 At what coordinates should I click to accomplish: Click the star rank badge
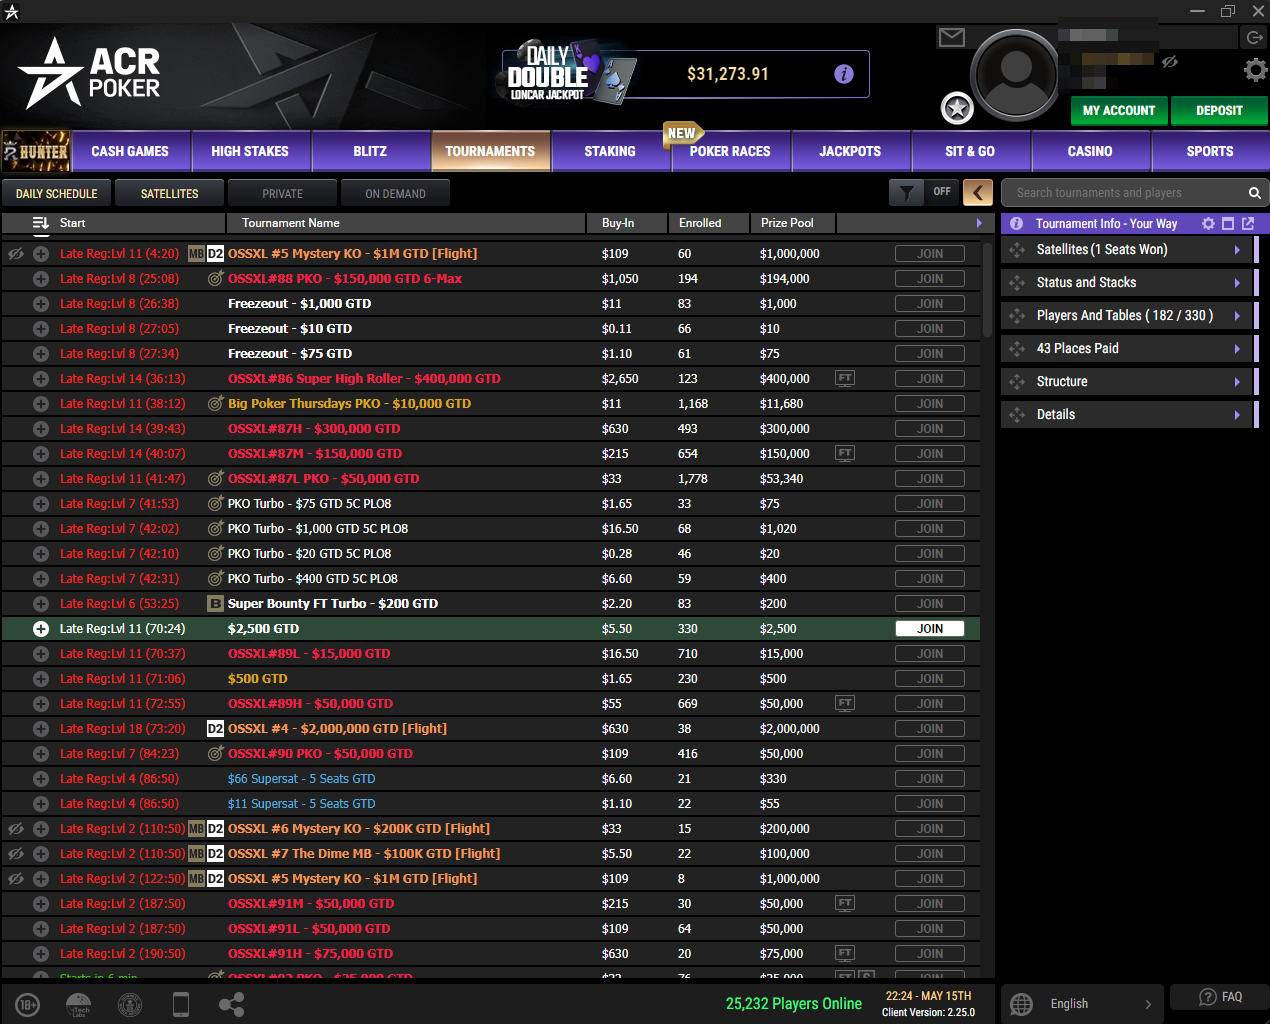(x=957, y=108)
